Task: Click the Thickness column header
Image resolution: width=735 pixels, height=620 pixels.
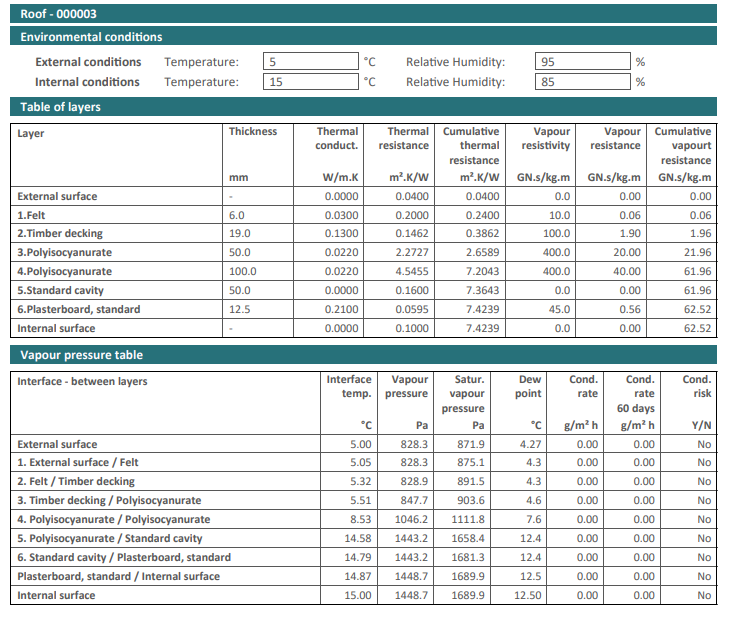Action: (x=252, y=132)
